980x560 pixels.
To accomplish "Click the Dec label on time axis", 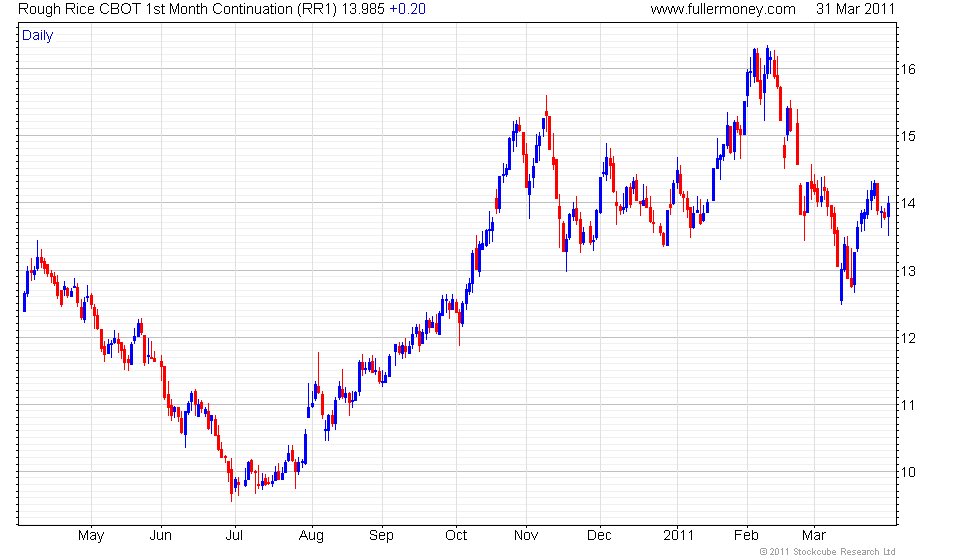I will pyautogui.click(x=599, y=536).
